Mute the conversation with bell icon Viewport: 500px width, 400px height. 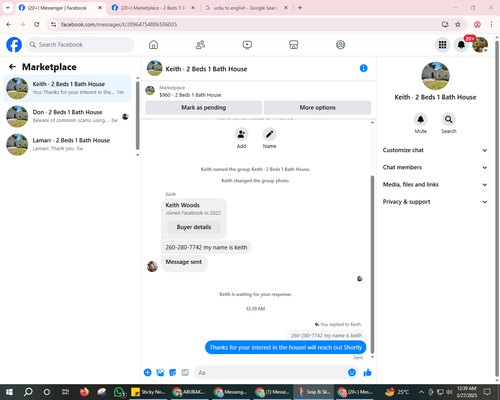click(421, 119)
